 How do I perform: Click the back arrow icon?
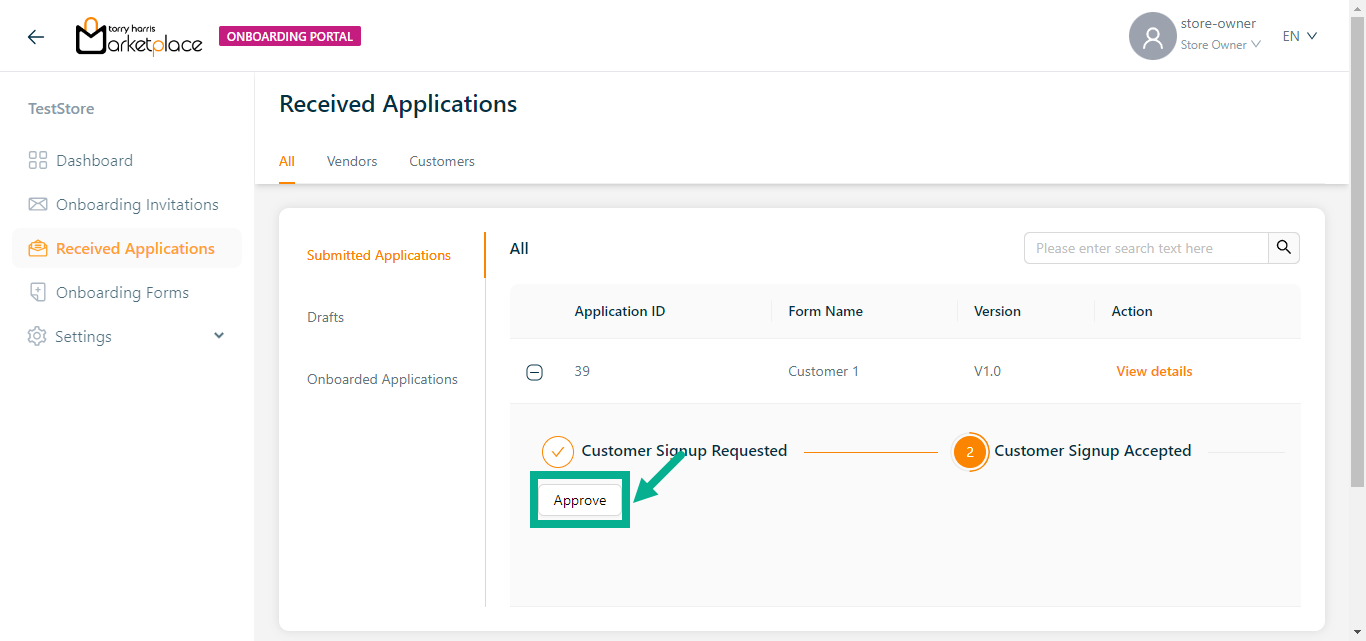pos(36,37)
